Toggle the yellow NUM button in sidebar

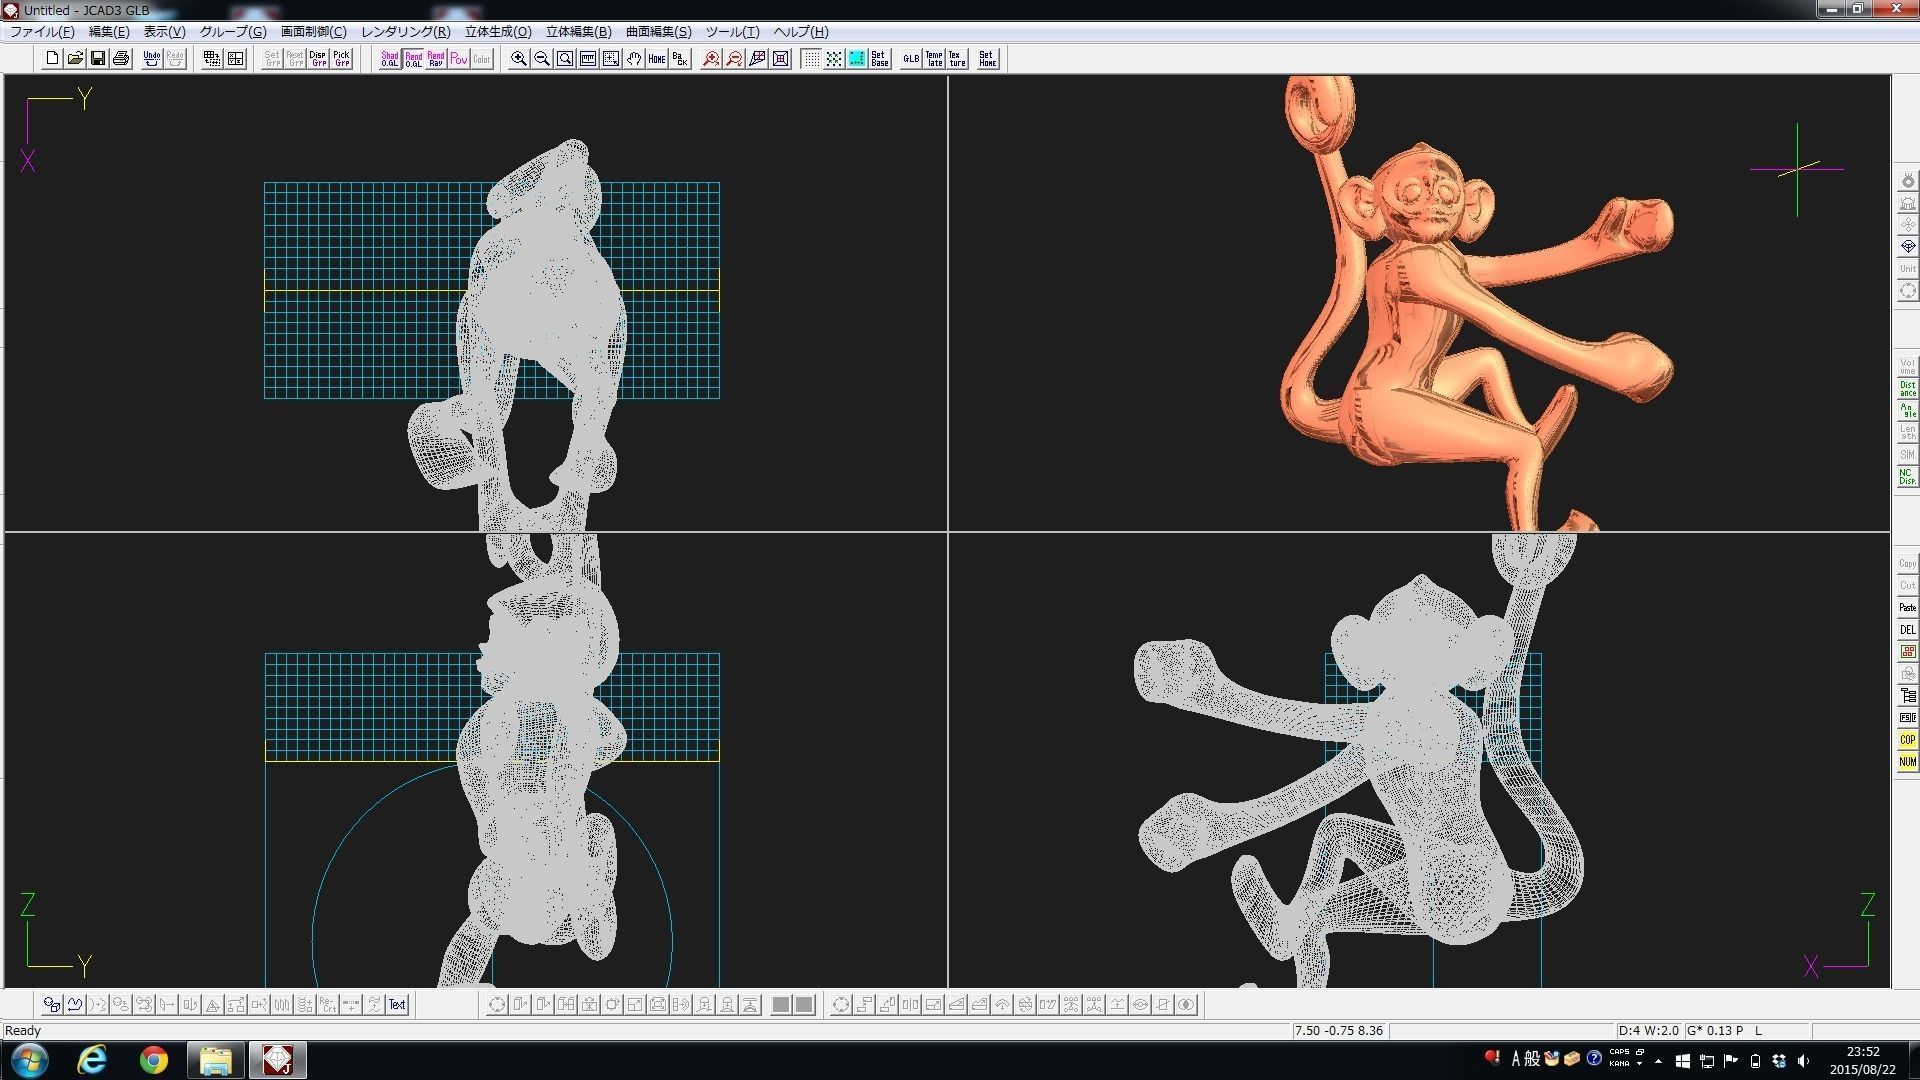(x=1908, y=762)
